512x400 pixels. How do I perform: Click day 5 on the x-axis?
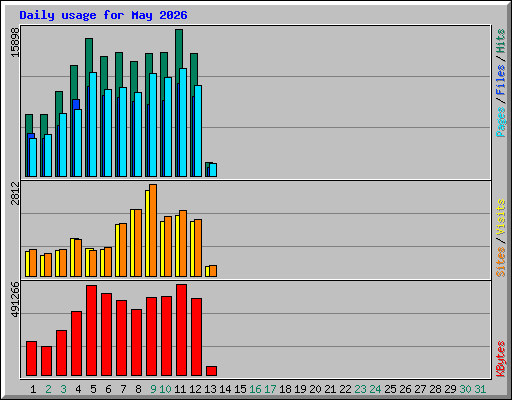coord(93,389)
